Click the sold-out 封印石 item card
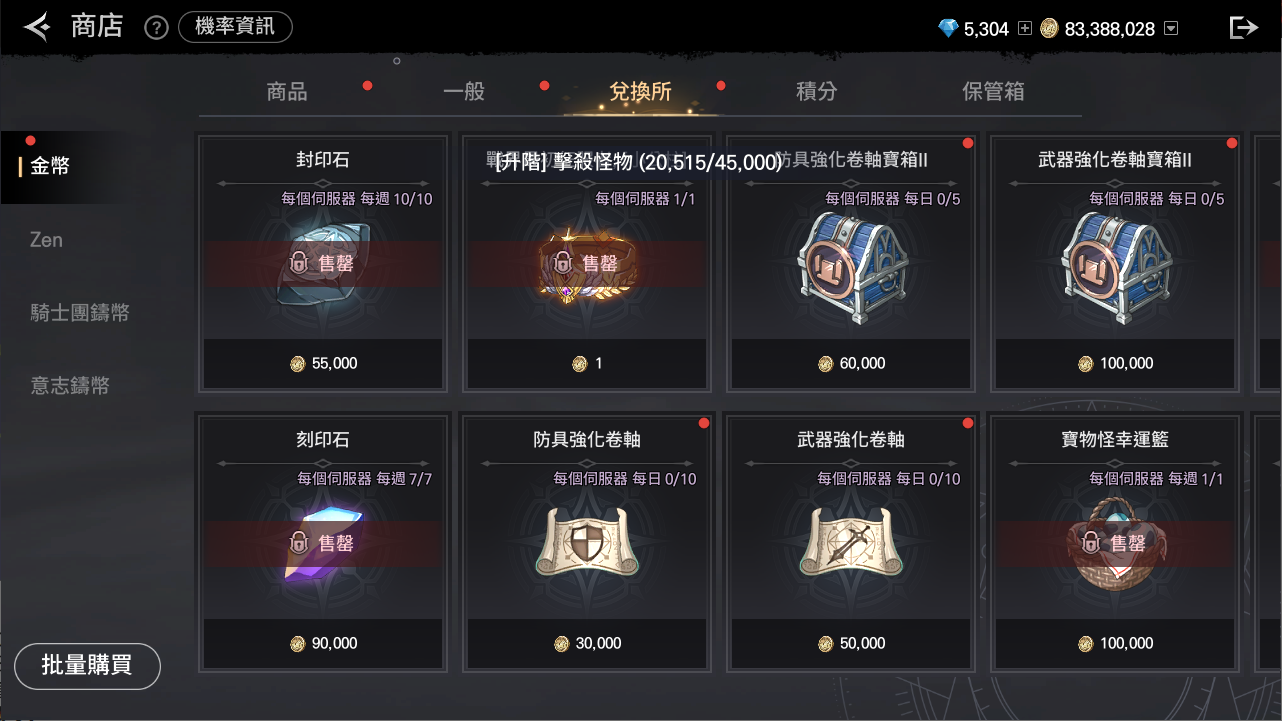 click(x=323, y=262)
